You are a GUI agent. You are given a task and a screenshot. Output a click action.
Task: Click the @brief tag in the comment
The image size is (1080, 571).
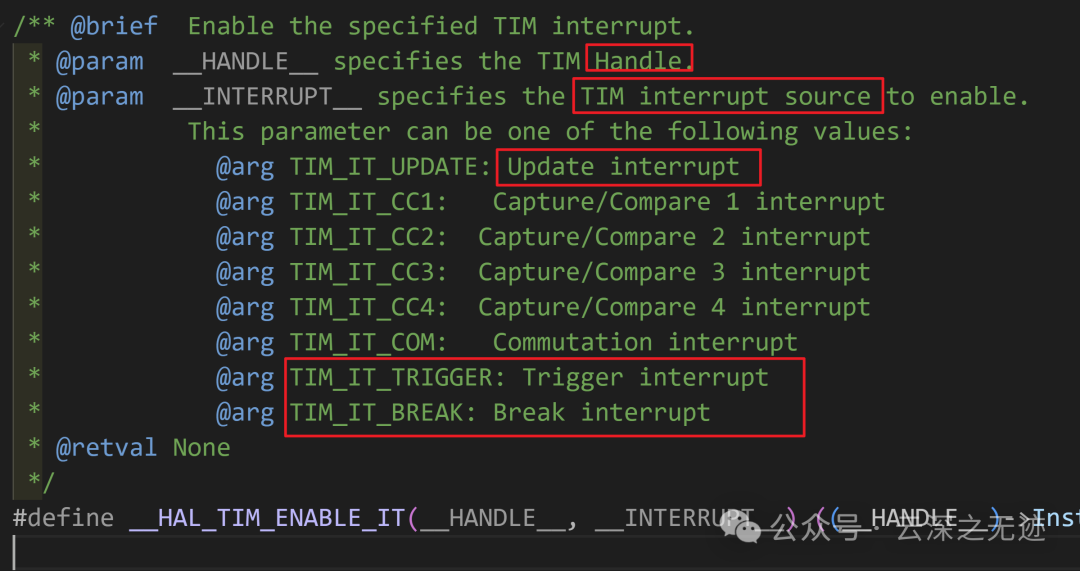tap(114, 26)
